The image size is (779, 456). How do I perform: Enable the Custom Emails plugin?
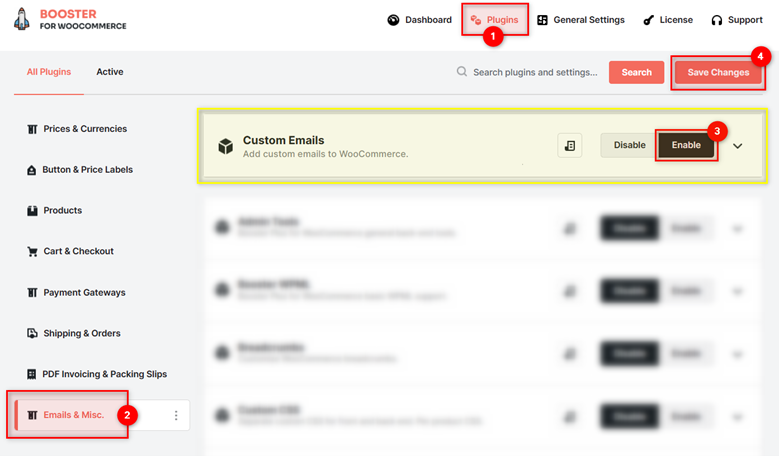tap(686, 145)
